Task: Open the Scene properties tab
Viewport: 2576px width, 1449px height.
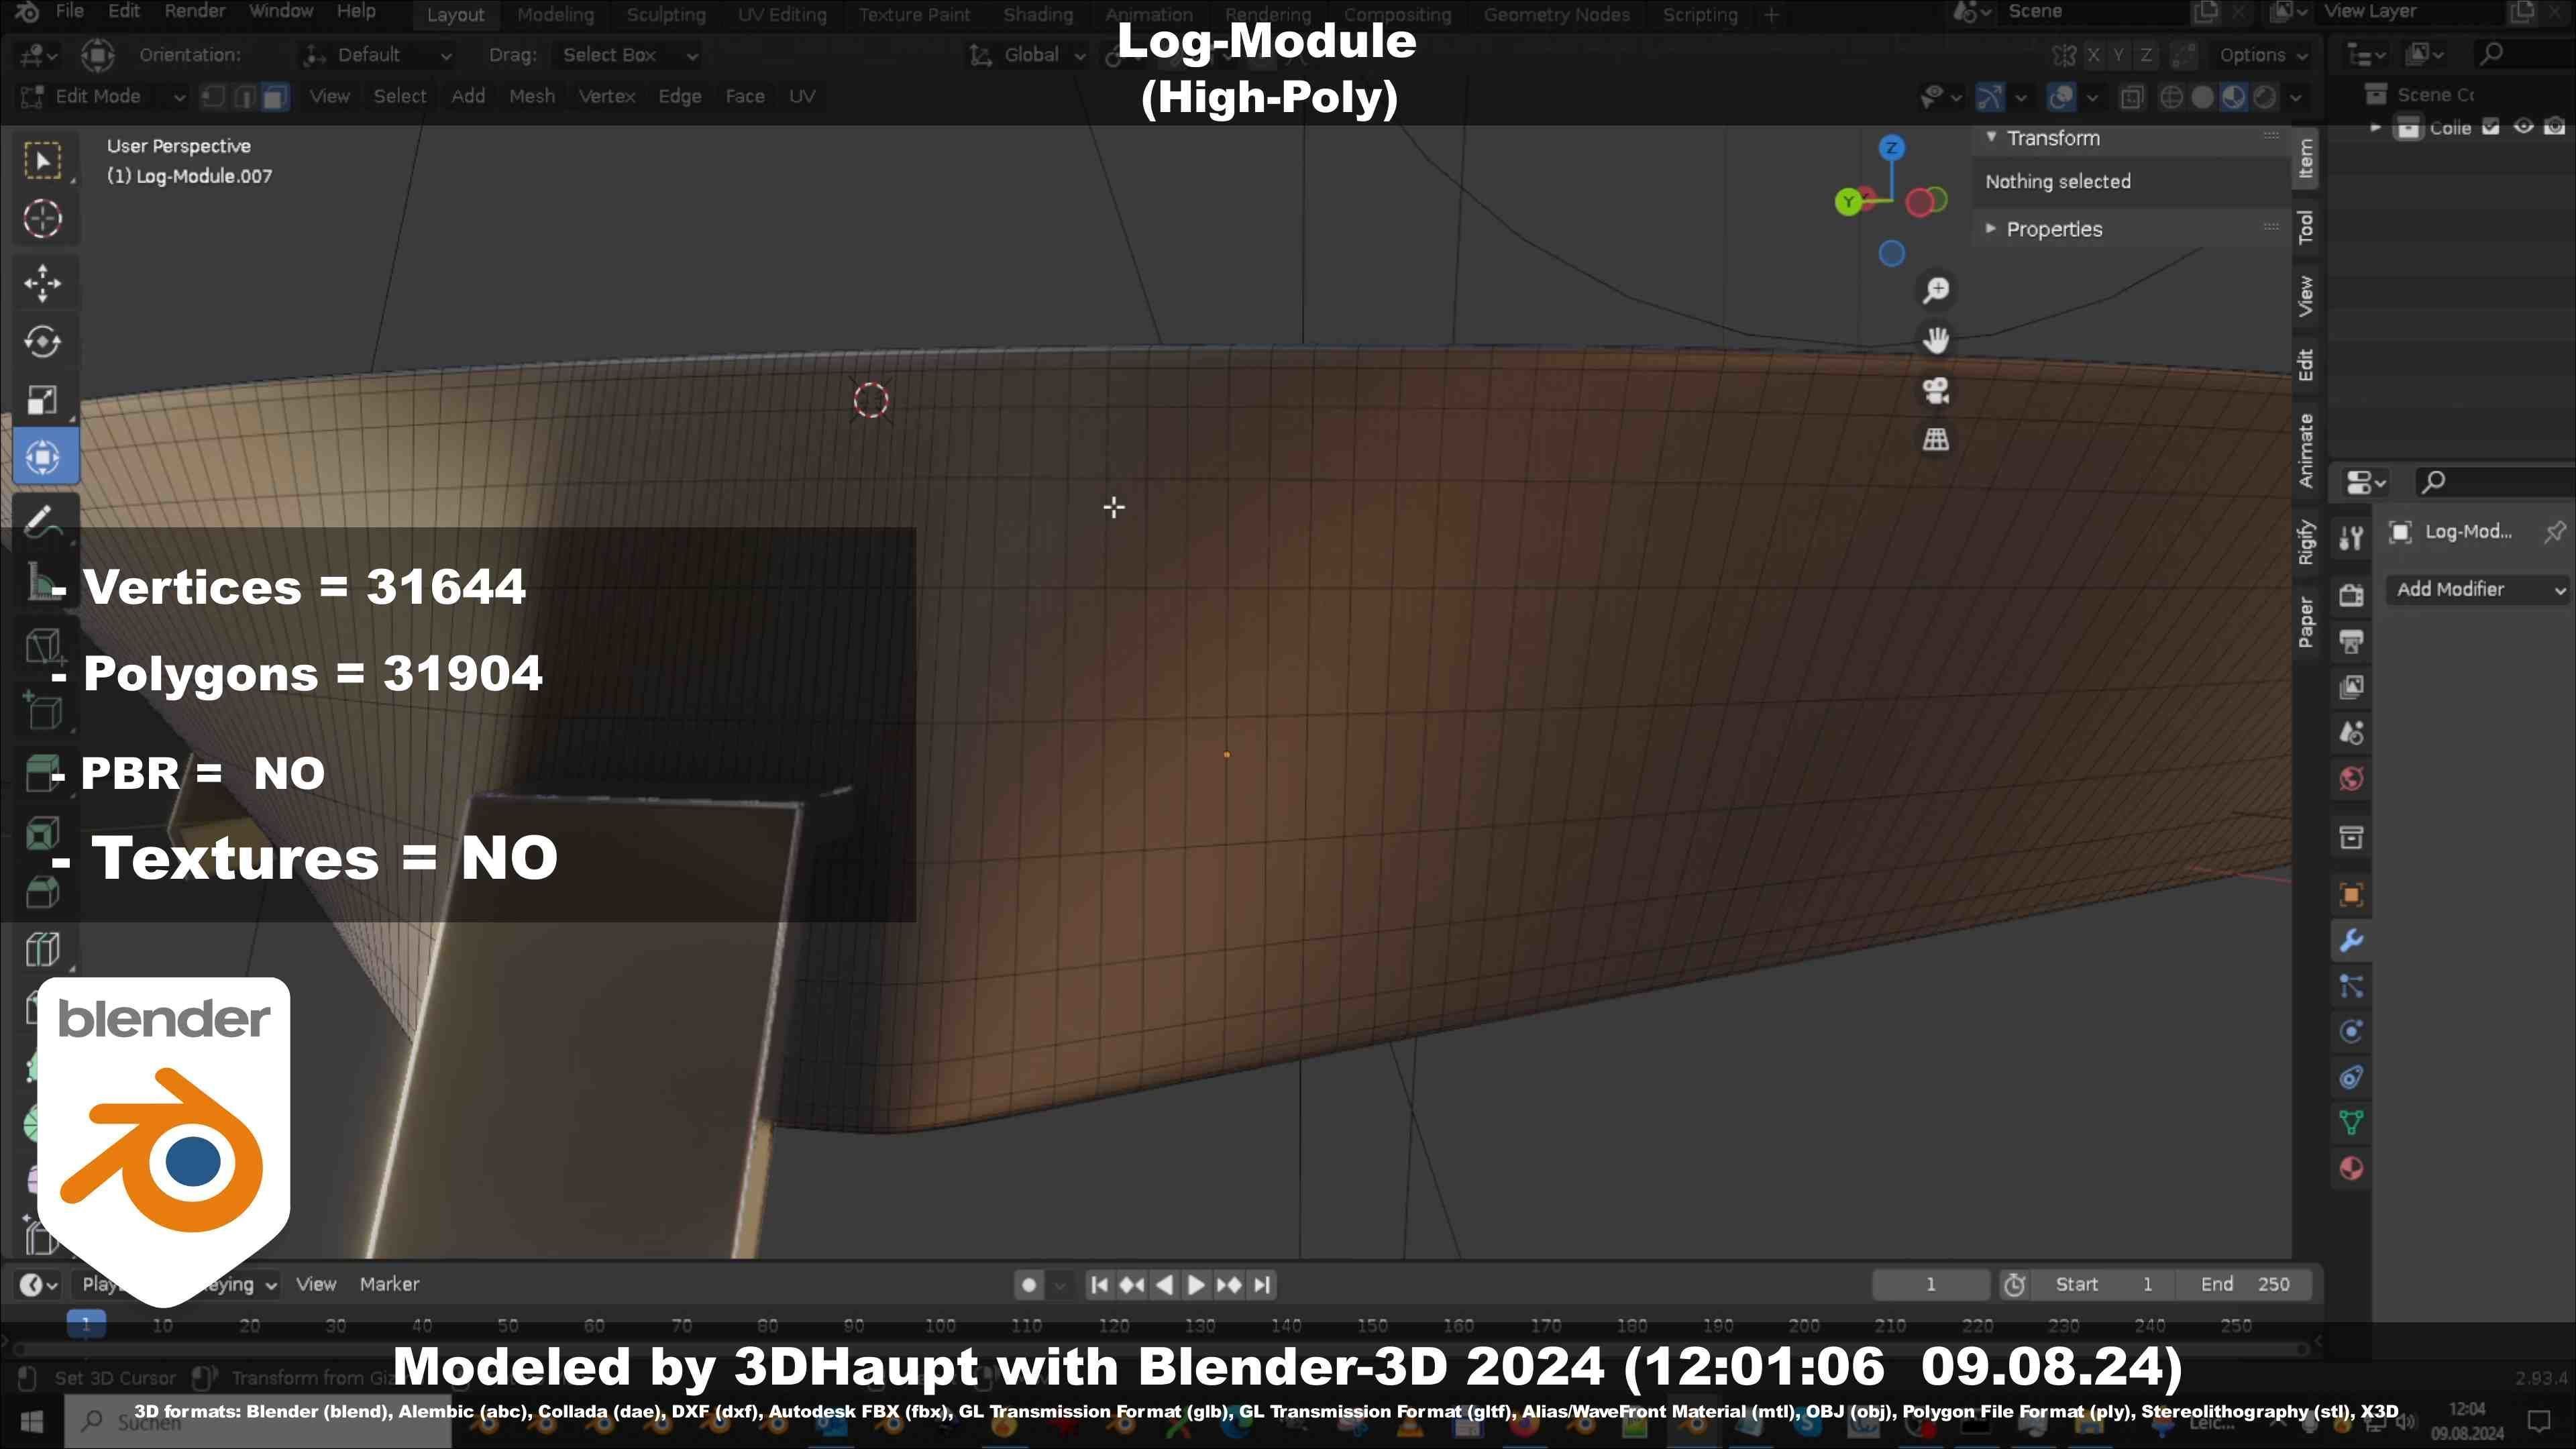Action: 2351,733
